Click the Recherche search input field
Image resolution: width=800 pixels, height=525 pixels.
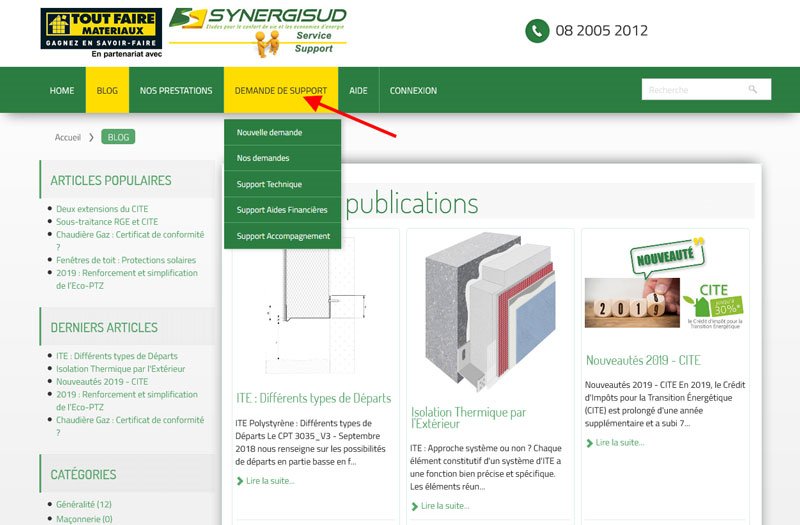tap(692, 90)
